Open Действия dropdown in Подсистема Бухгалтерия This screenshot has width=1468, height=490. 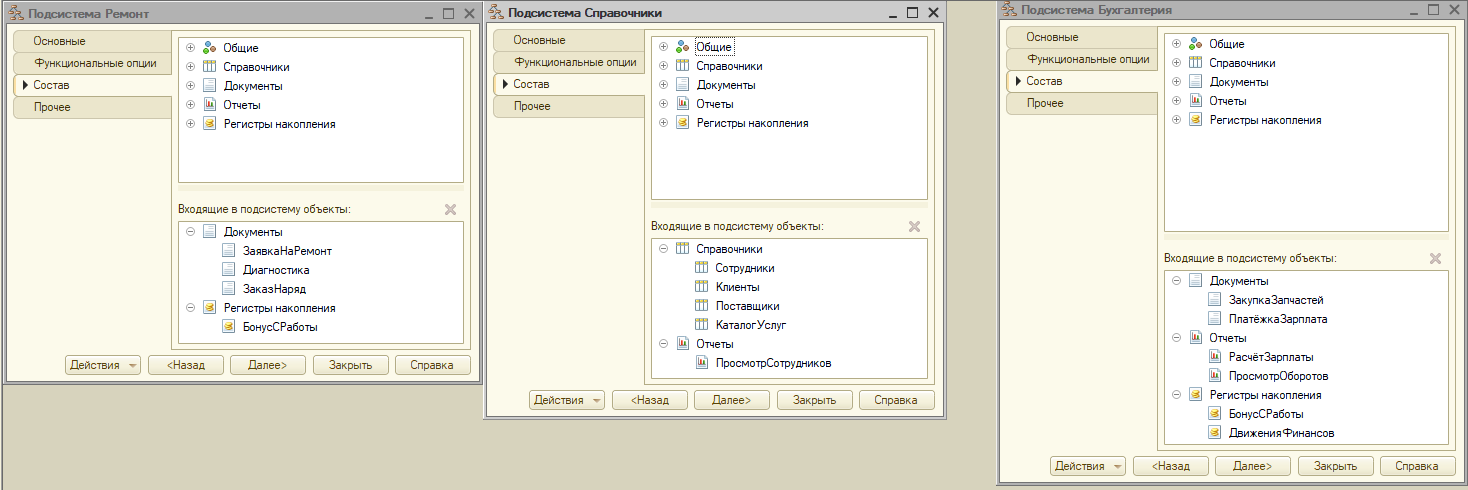1088,466
